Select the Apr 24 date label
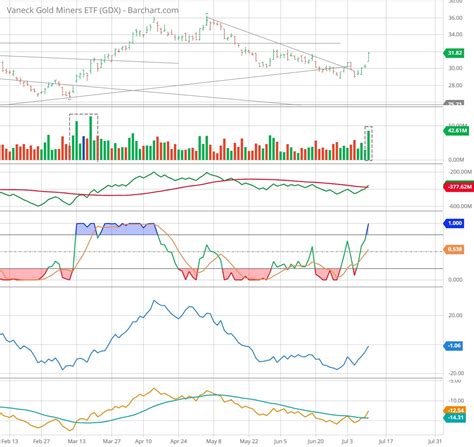The width and height of the screenshot is (474, 447). 179,441
